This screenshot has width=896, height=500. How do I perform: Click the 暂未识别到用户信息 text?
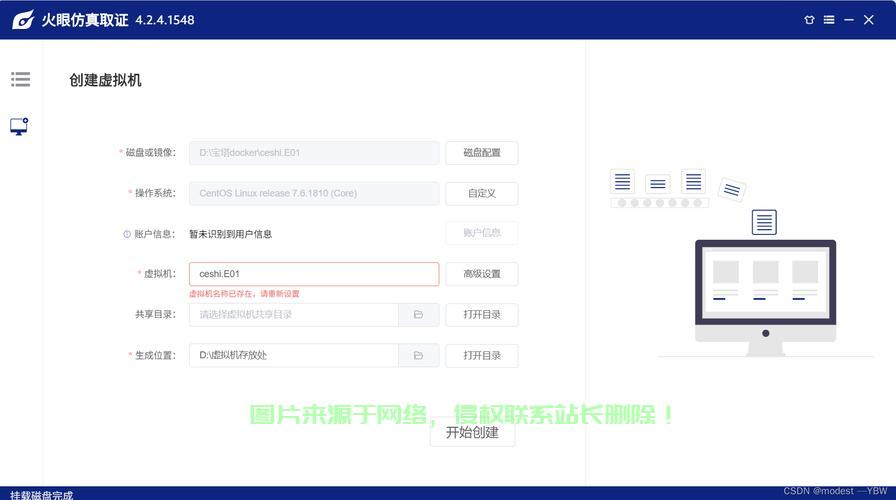230,234
